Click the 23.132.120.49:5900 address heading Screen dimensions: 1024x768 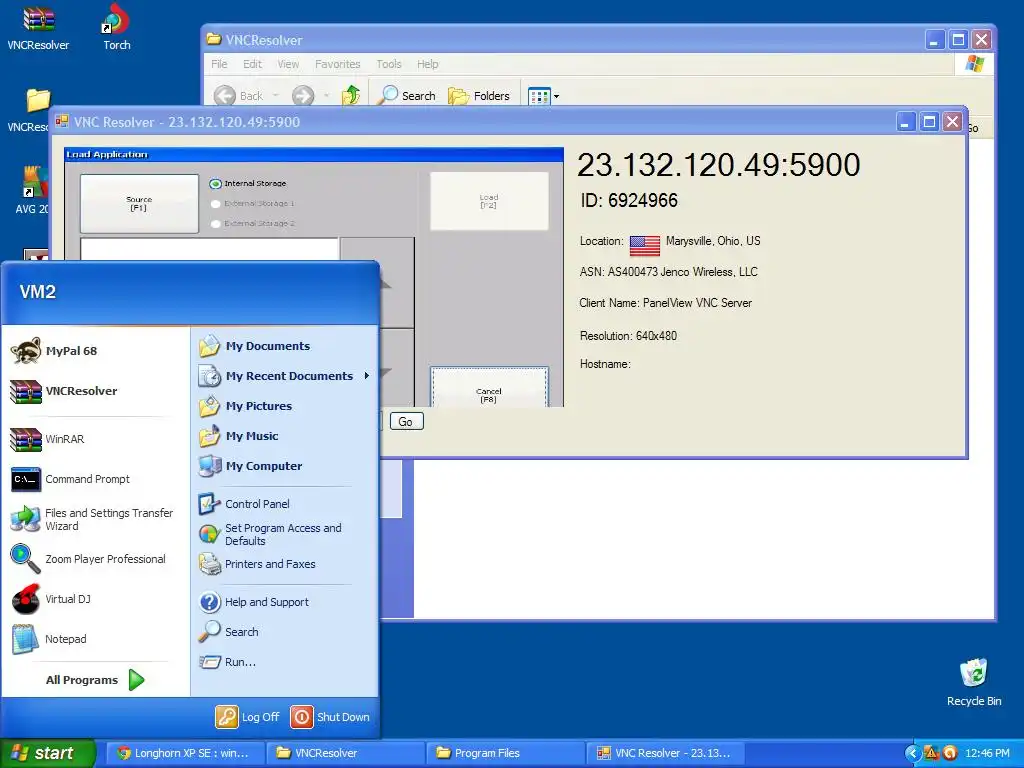pyautogui.click(x=718, y=165)
